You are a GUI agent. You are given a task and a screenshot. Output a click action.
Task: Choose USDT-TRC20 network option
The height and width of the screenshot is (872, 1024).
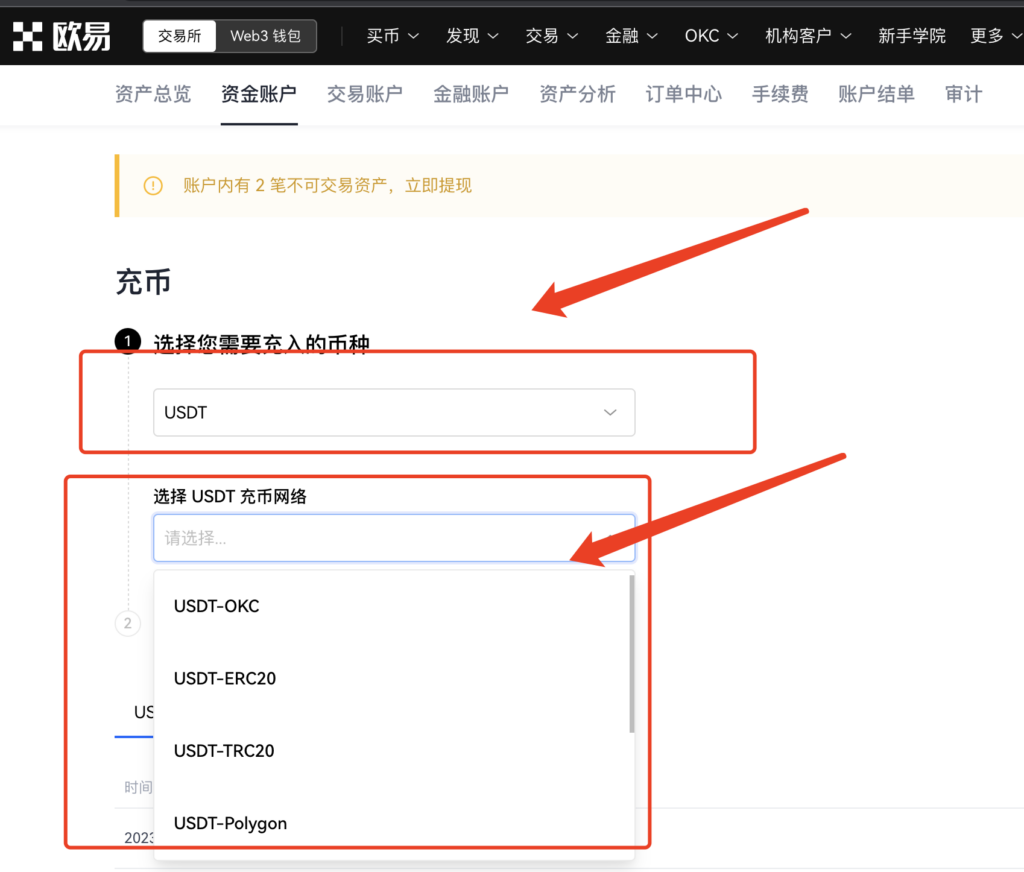point(394,751)
